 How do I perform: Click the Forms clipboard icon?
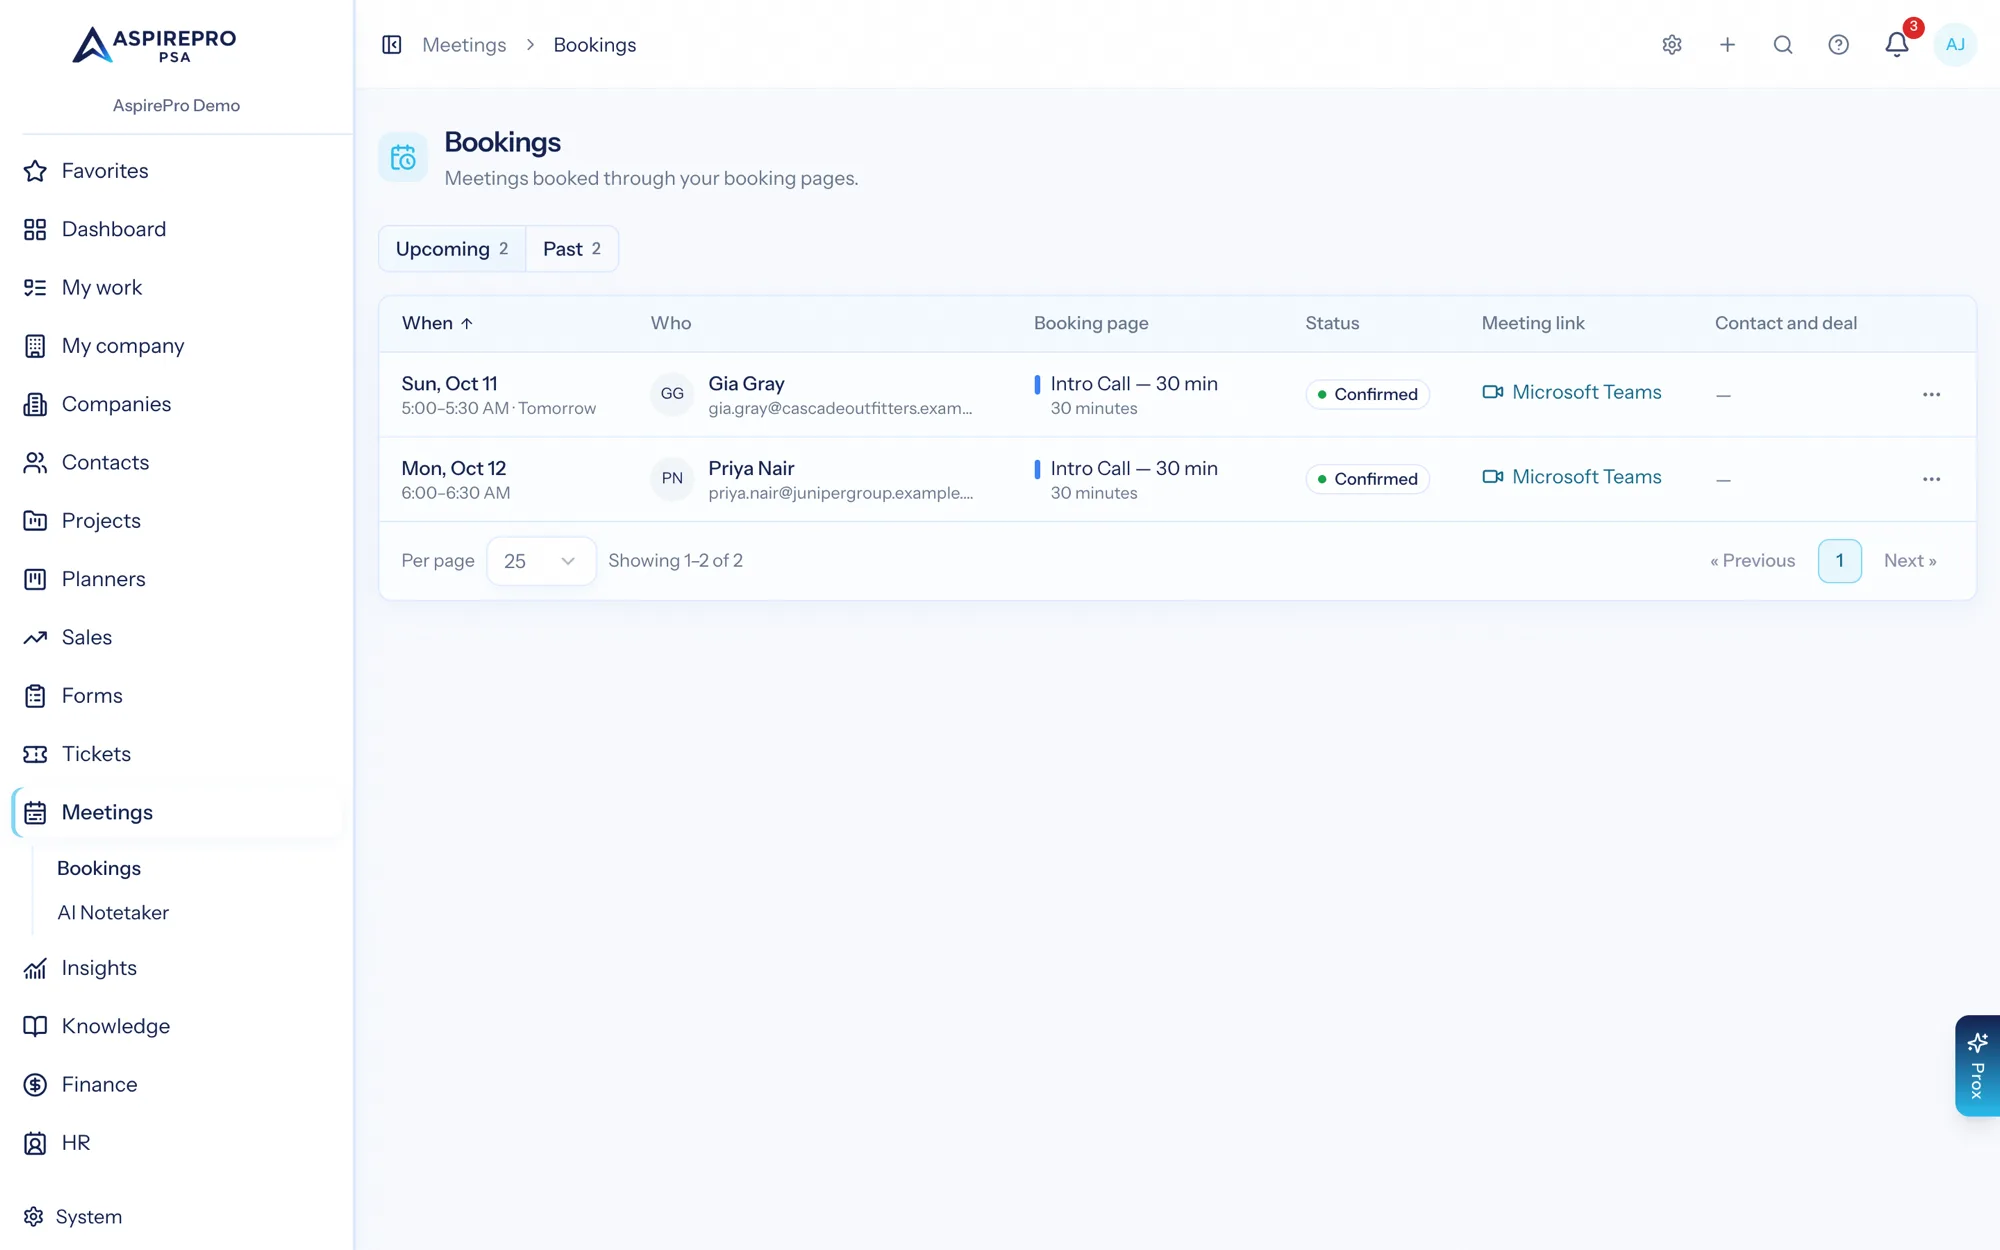35,696
